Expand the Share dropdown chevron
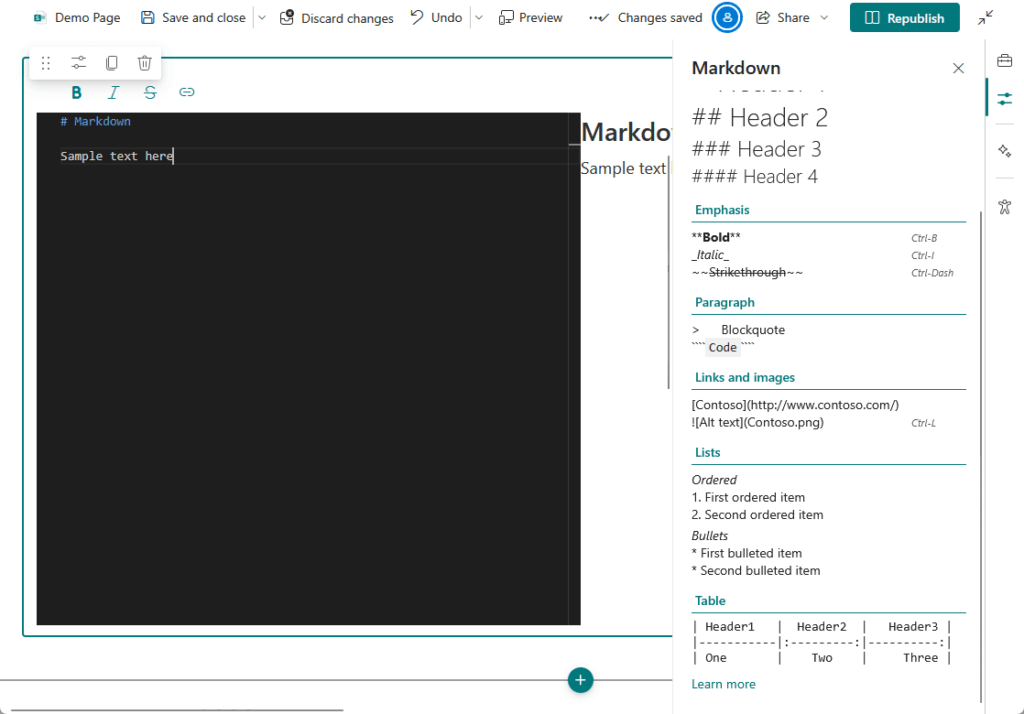 (824, 18)
